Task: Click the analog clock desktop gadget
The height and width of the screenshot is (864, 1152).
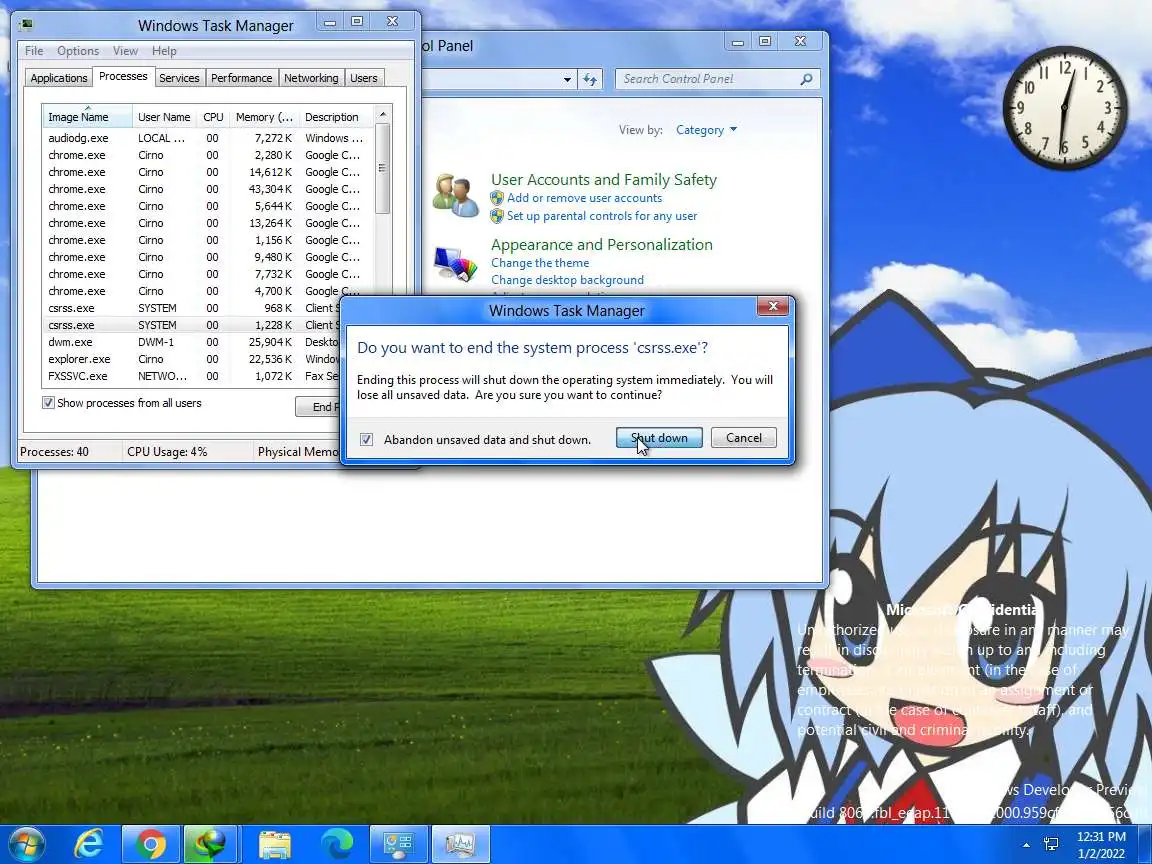Action: click(1065, 108)
